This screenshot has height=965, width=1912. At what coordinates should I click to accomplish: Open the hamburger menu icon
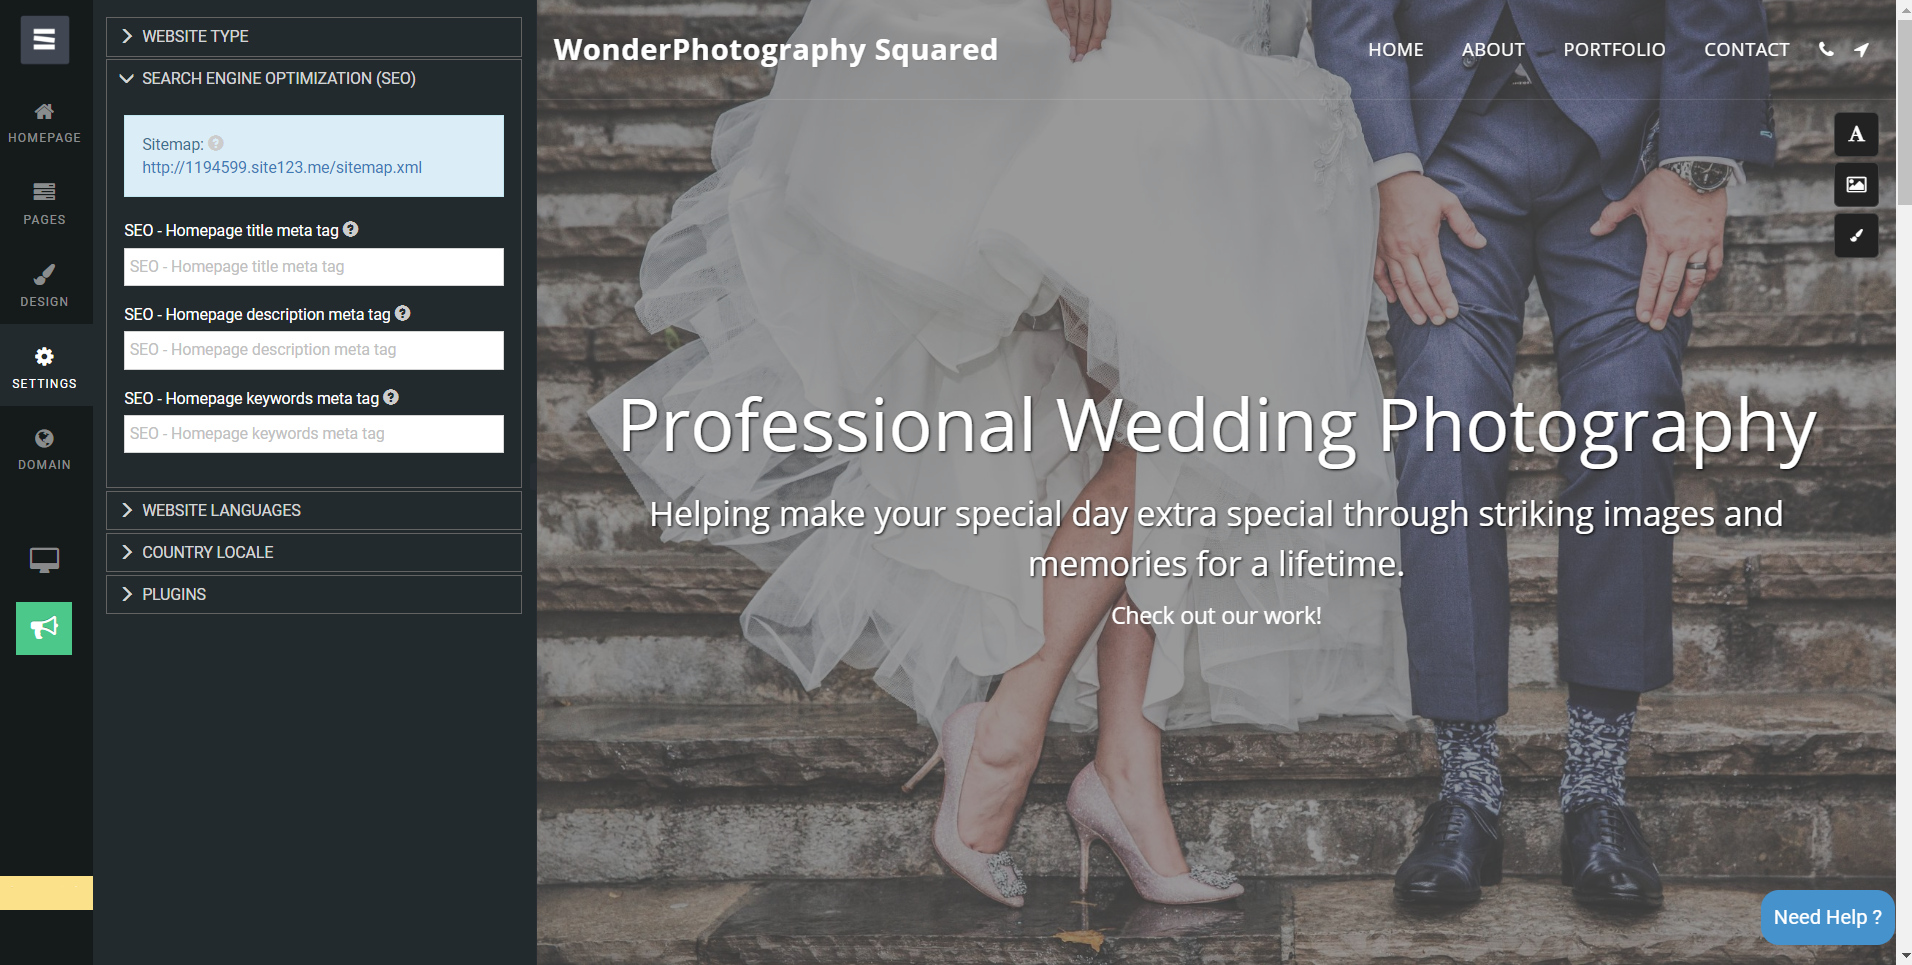(x=44, y=40)
